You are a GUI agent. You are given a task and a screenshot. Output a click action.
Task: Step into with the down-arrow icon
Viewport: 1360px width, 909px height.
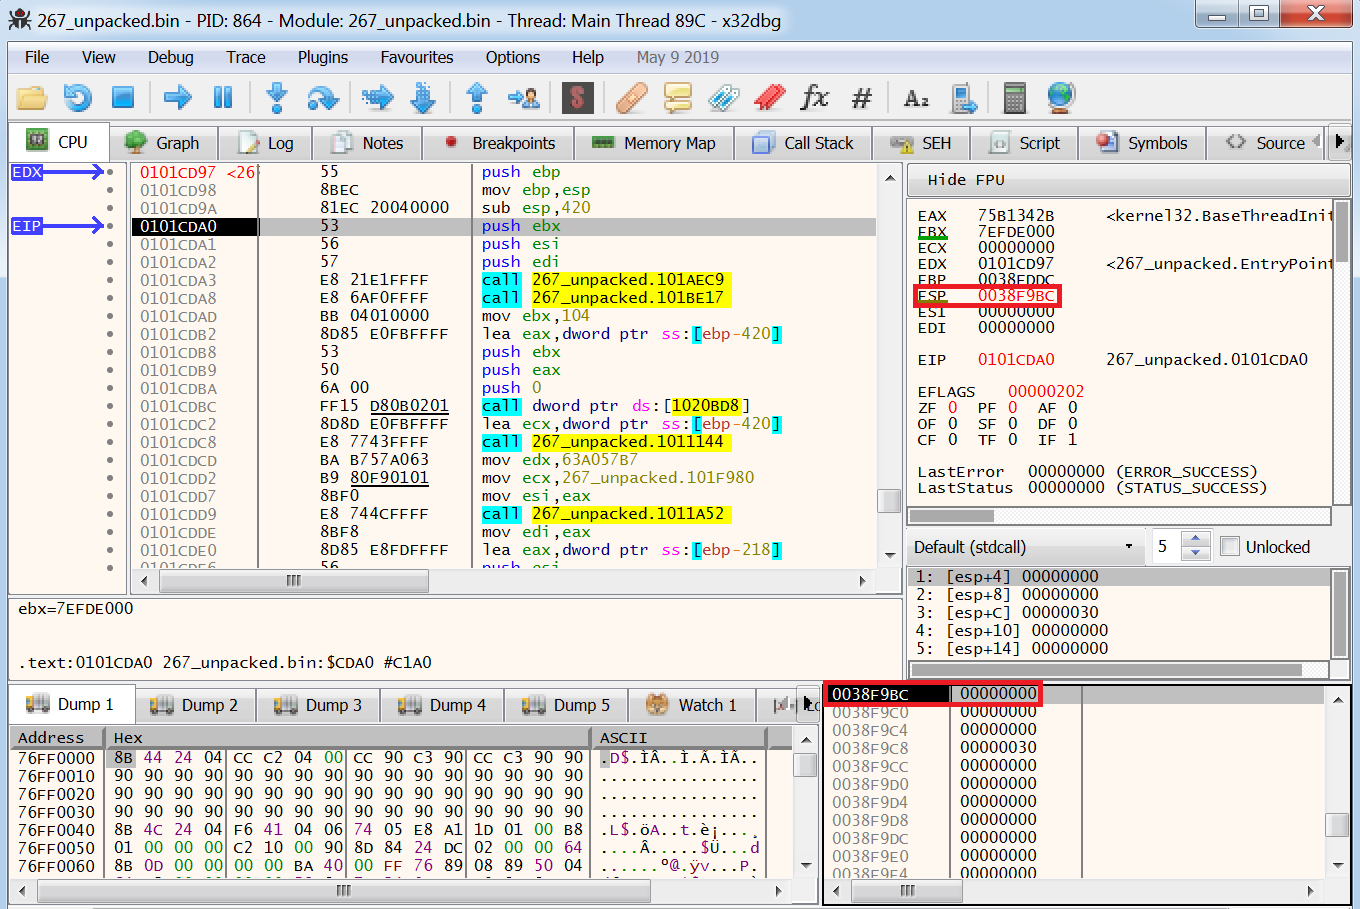277,98
